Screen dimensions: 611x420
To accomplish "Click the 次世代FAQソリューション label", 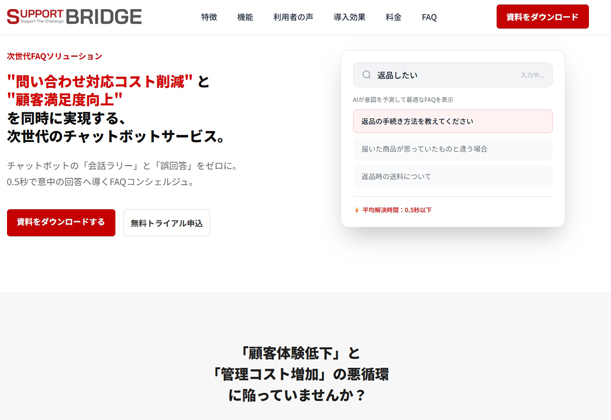I will (55, 56).
